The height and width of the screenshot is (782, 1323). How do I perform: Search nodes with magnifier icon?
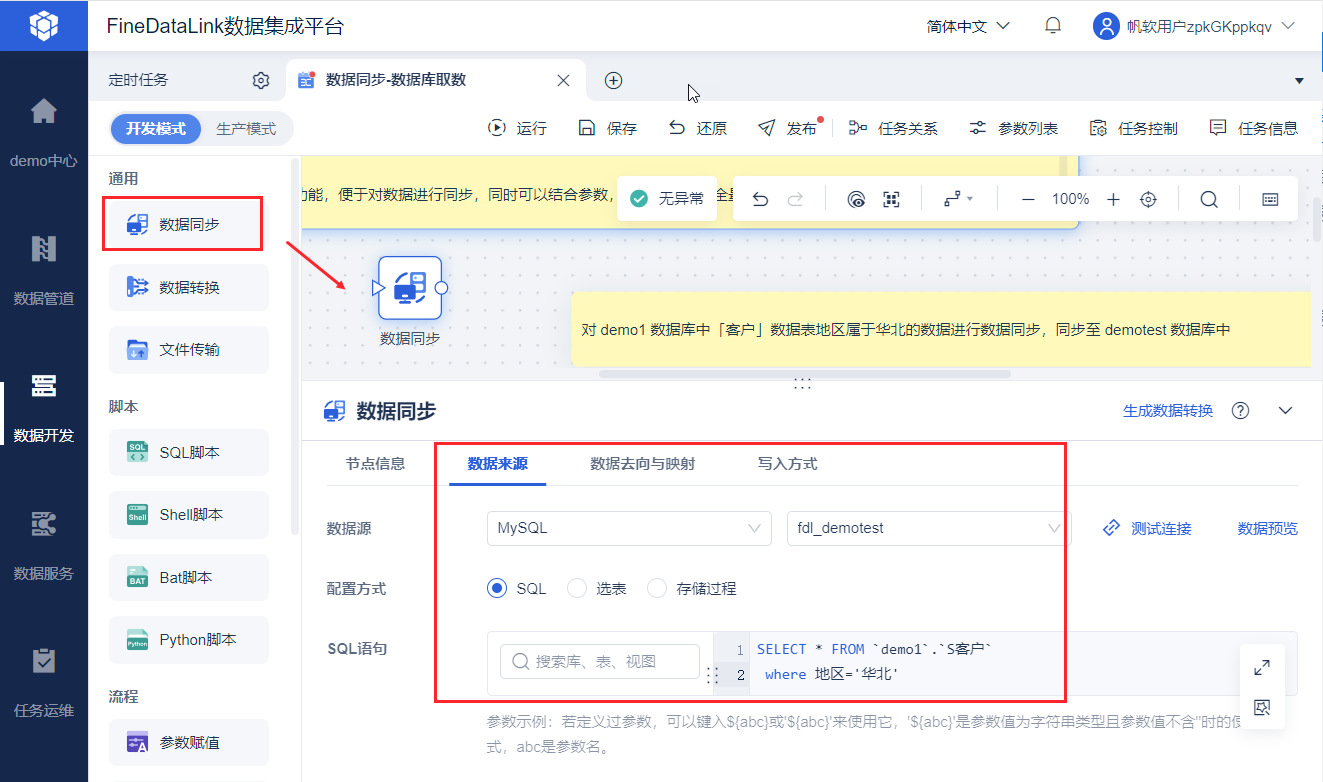(1209, 199)
